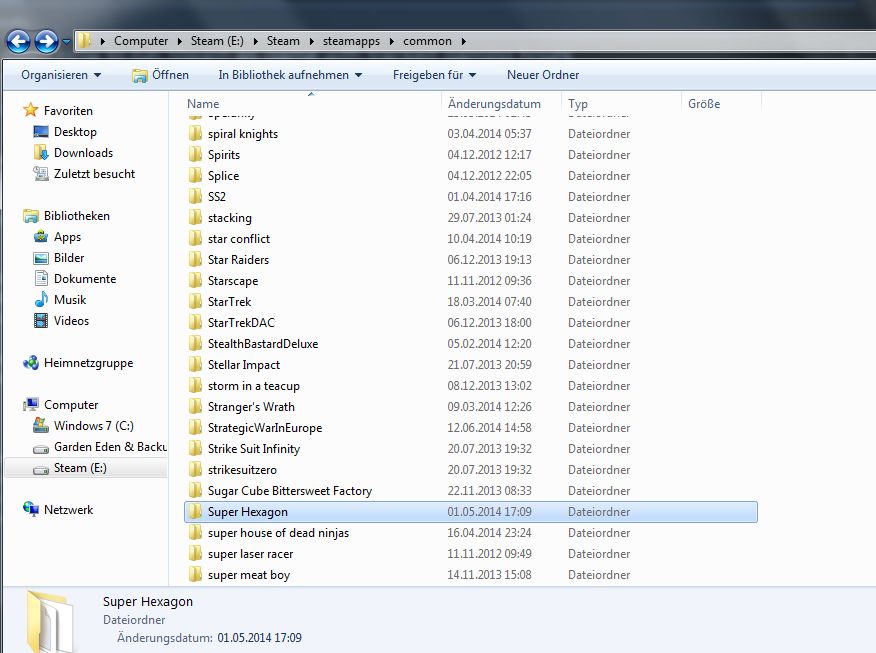876x653 pixels.
Task: Select the strikesuitzero folder icon
Action: [x=195, y=470]
